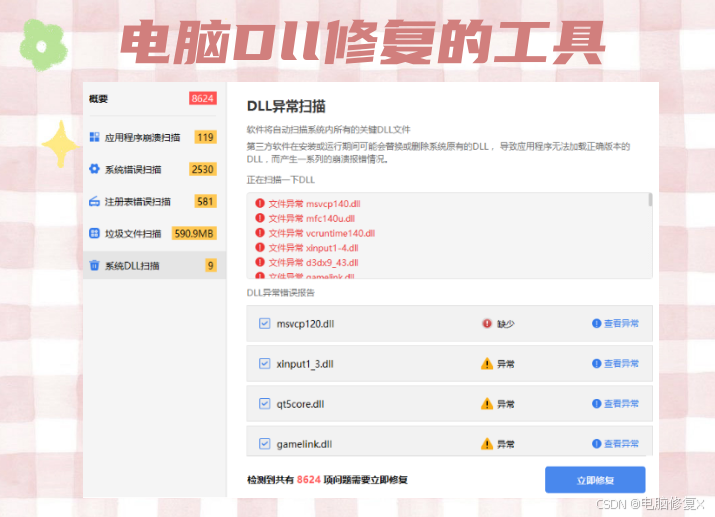Click error icon next to mfc140u.dll
The image size is (715, 517).
260,218
